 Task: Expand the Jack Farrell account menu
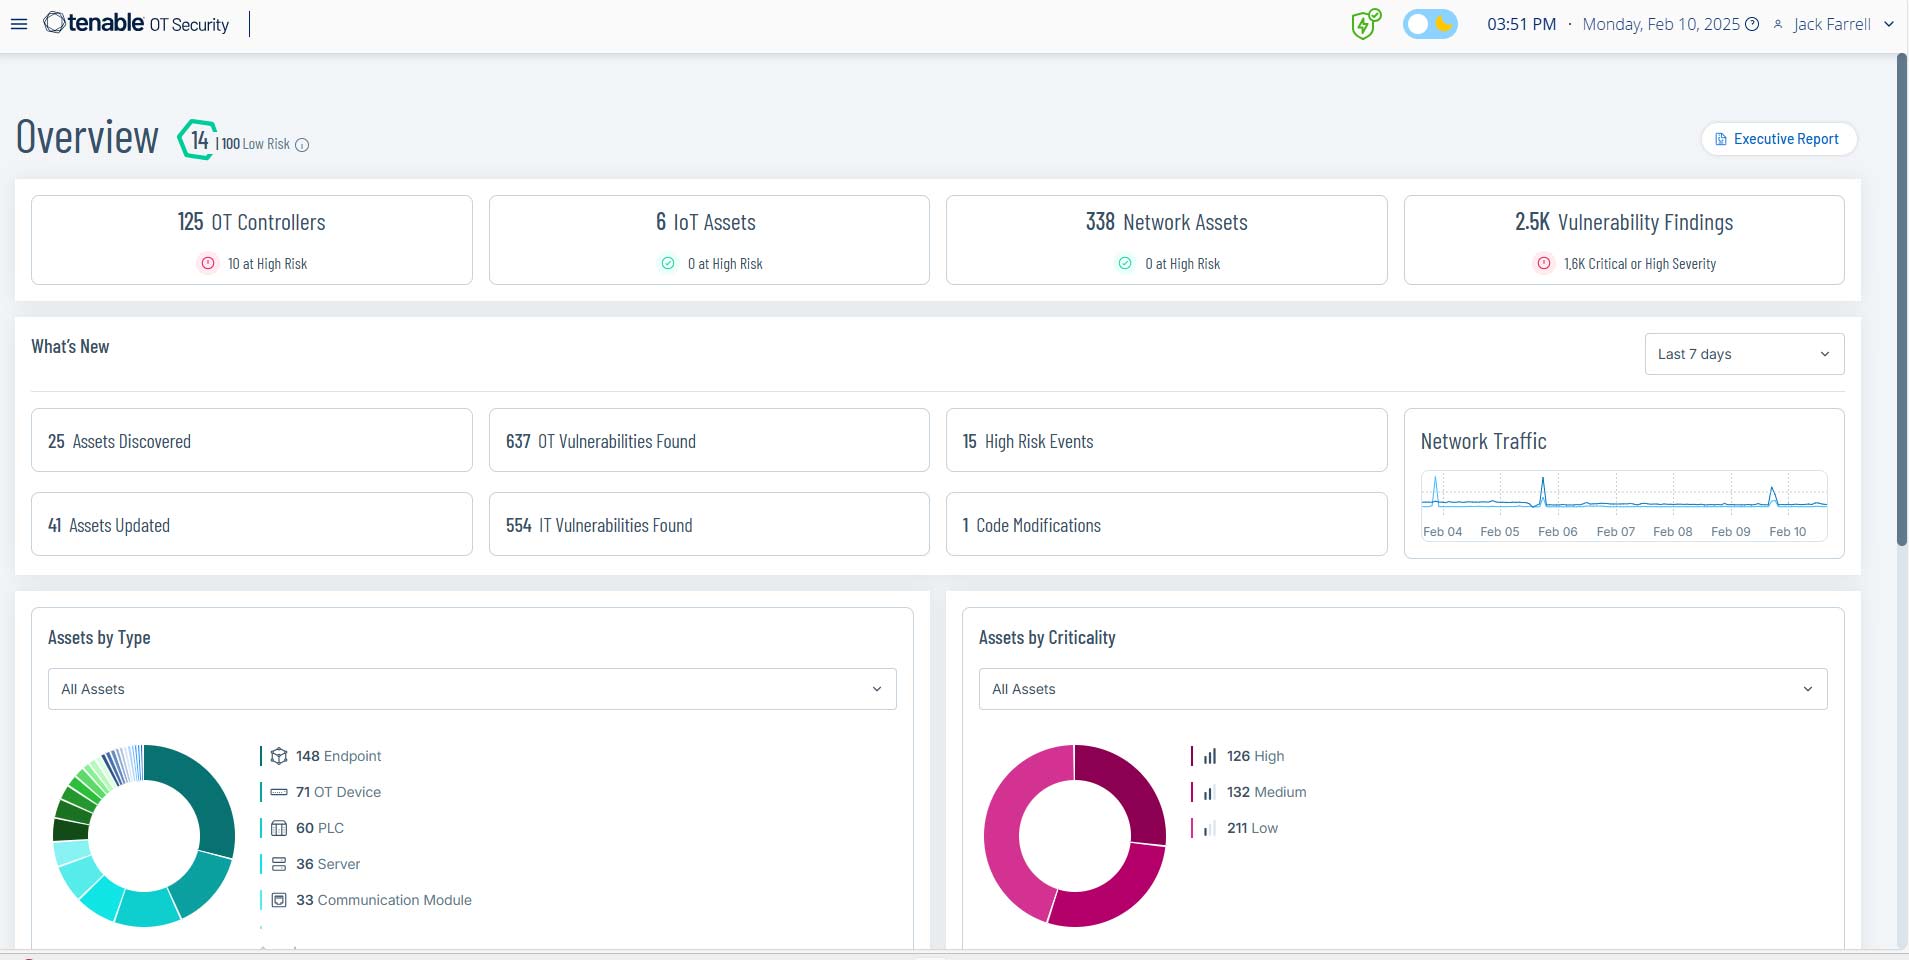(x=1888, y=24)
